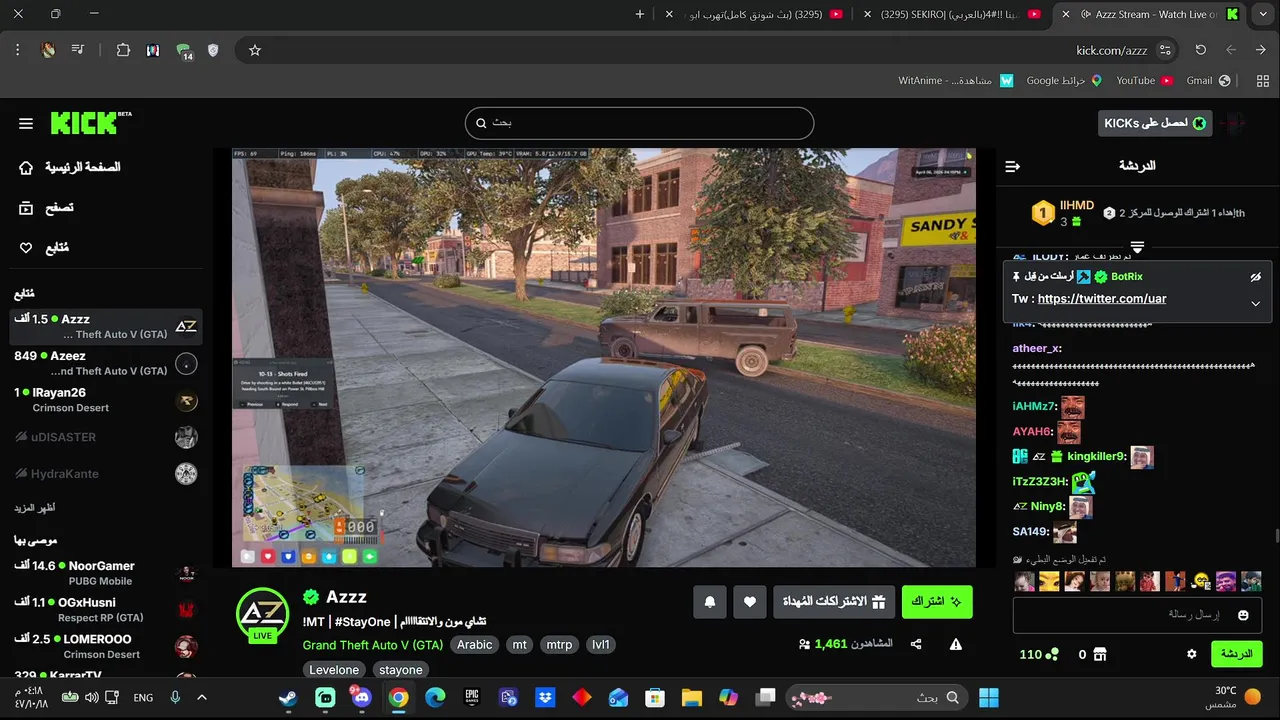This screenshot has width=1280, height=720.
Task: Open the extension with 14 badge
Action: [x=184, y=51]
